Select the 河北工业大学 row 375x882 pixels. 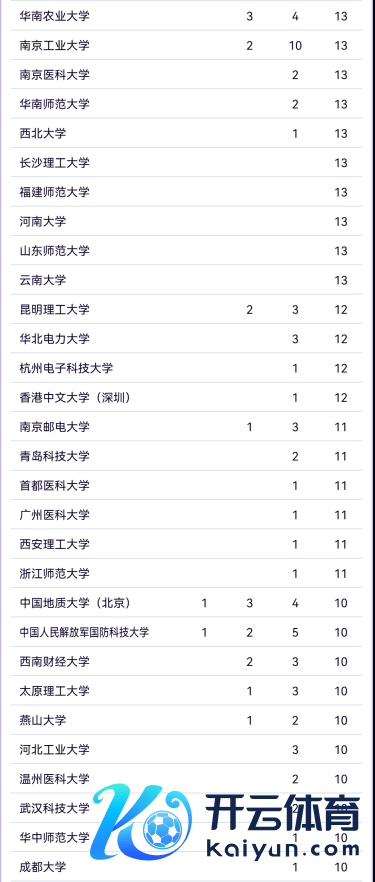pyautogui.click(x=187, y=750)
